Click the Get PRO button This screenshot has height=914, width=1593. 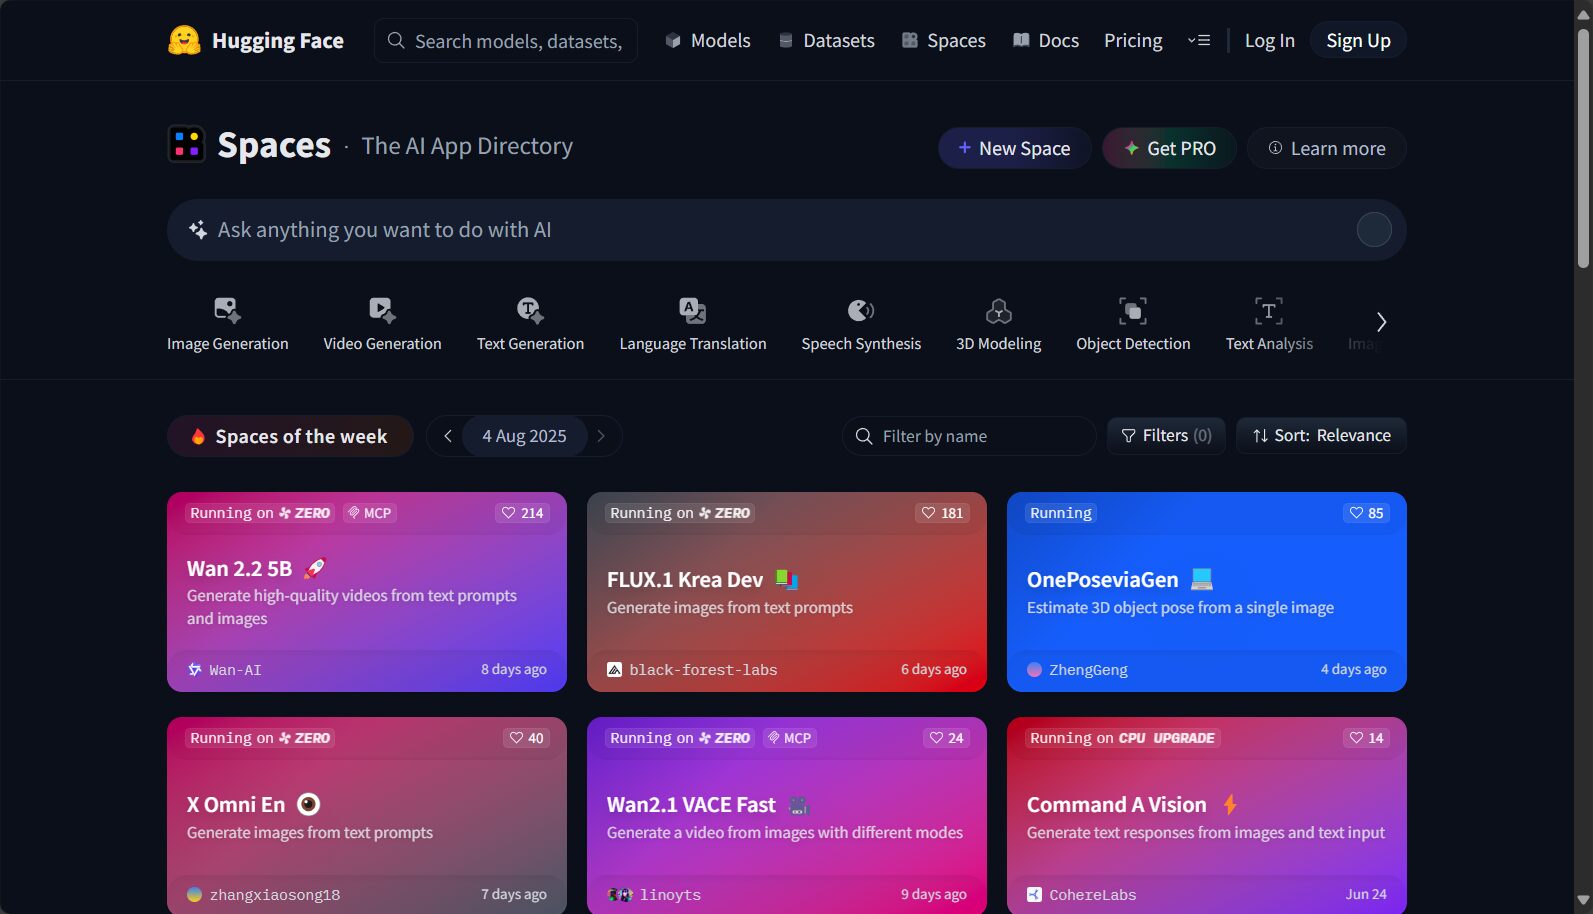point(1169,148)
